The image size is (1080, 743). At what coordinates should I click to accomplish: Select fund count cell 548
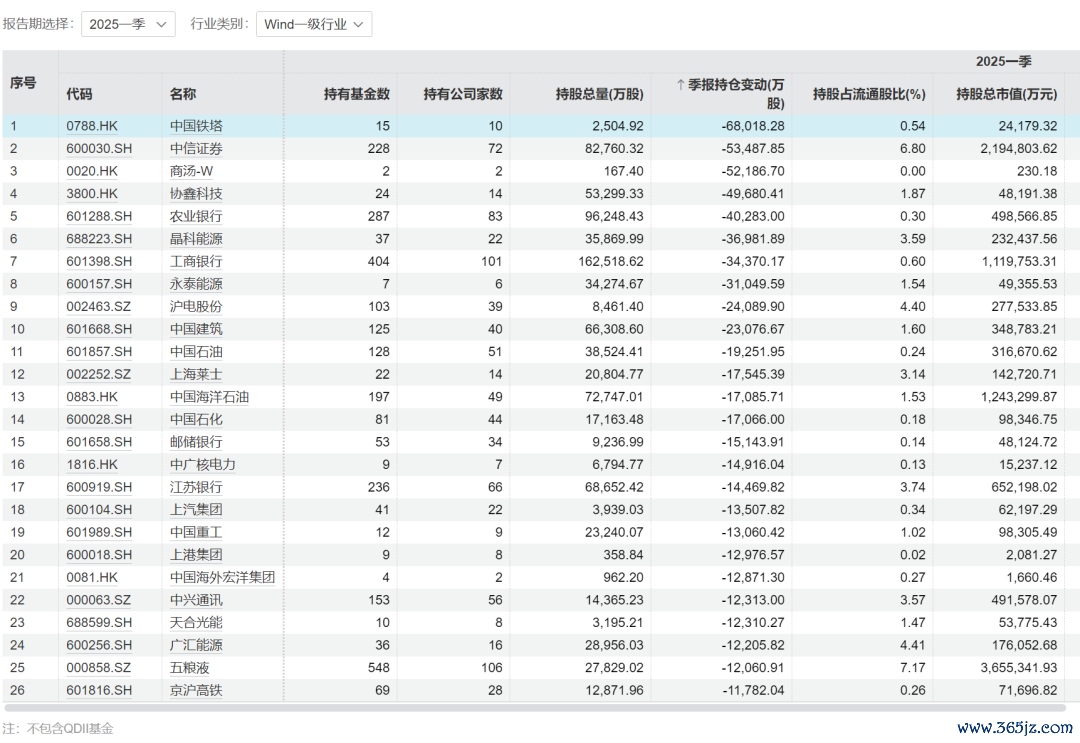pyautogui.click(x=379, y=668)
